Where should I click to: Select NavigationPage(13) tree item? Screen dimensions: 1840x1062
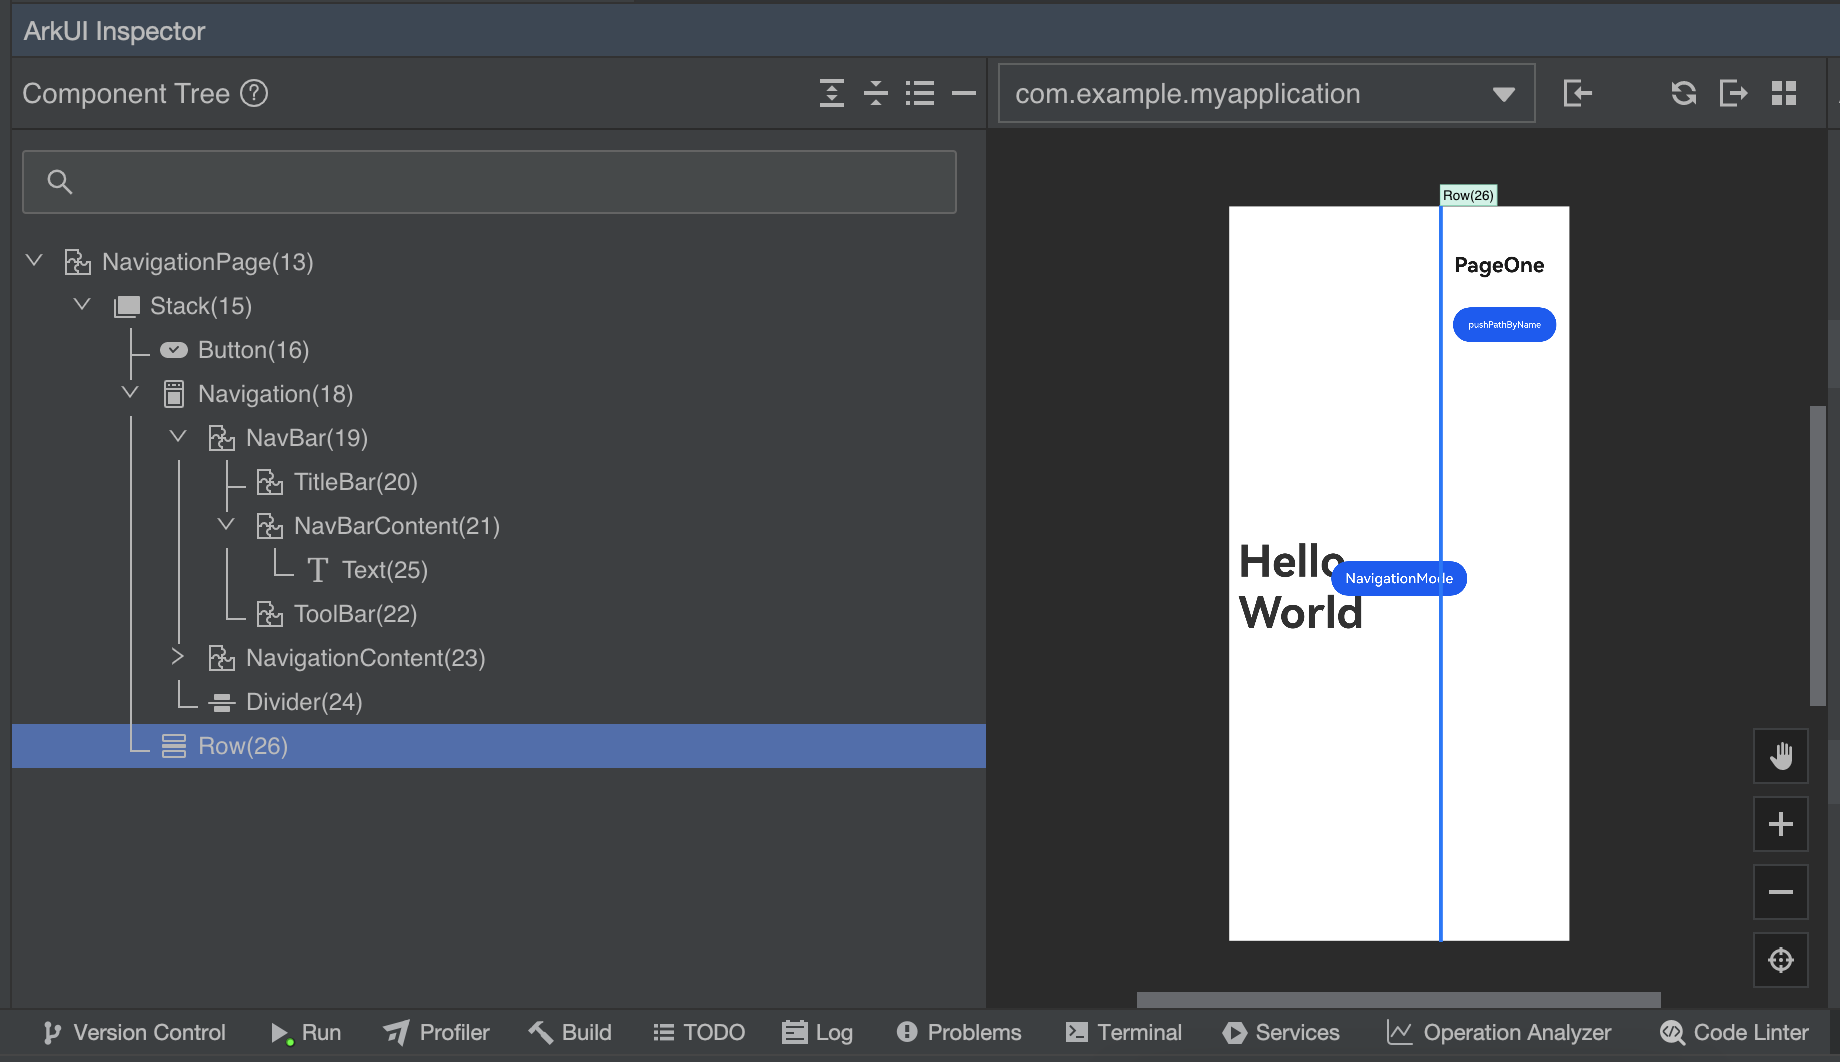(207, 262)
